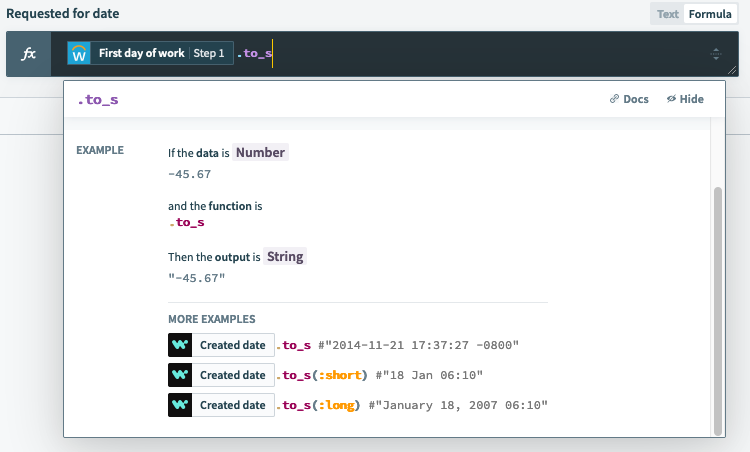Click the .to_s(:short) example formula
The width and height of the screenshot is (750, 452).
322,375
